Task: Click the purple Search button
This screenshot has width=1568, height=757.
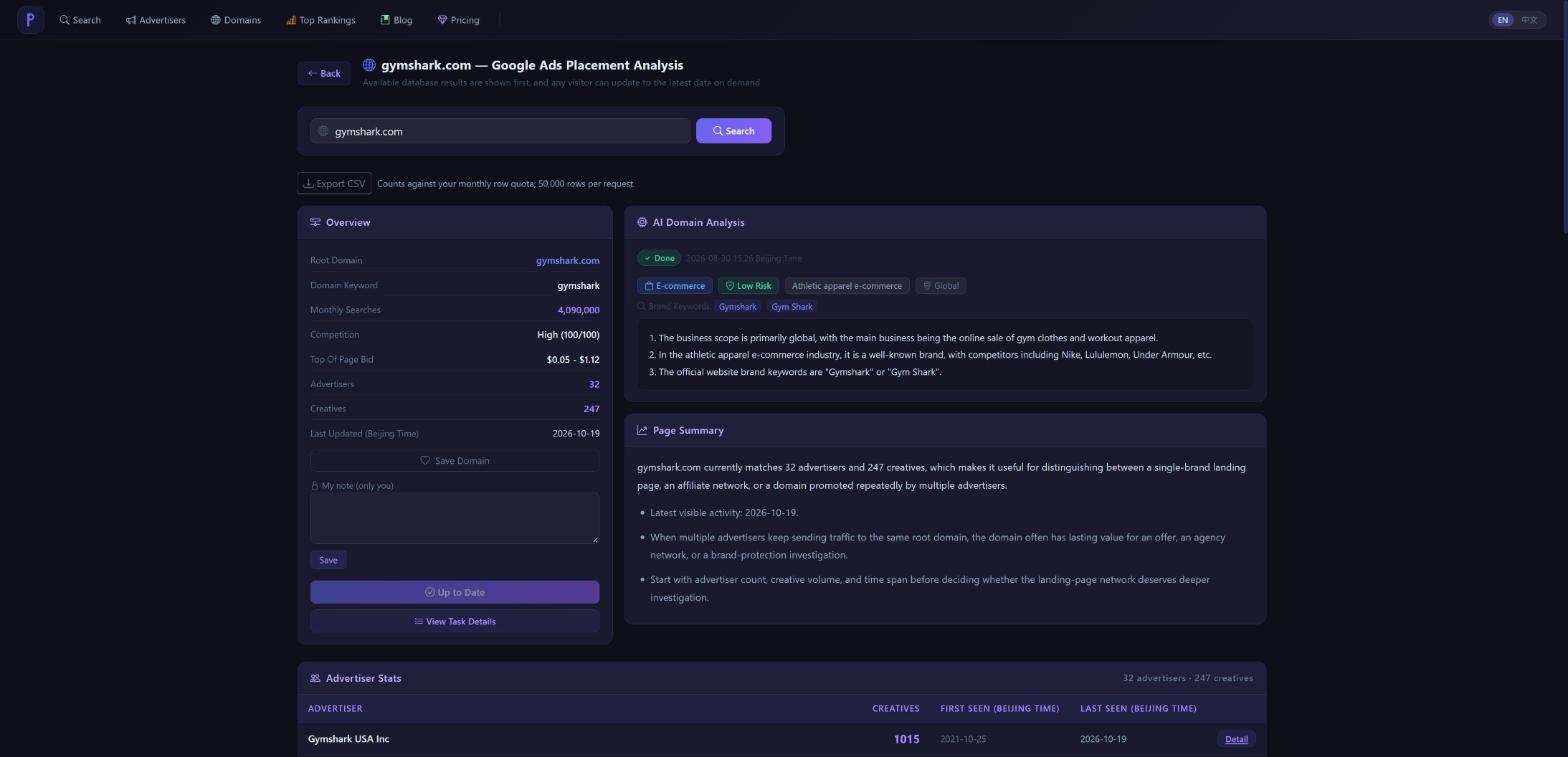Action: [x=733, y=131]
